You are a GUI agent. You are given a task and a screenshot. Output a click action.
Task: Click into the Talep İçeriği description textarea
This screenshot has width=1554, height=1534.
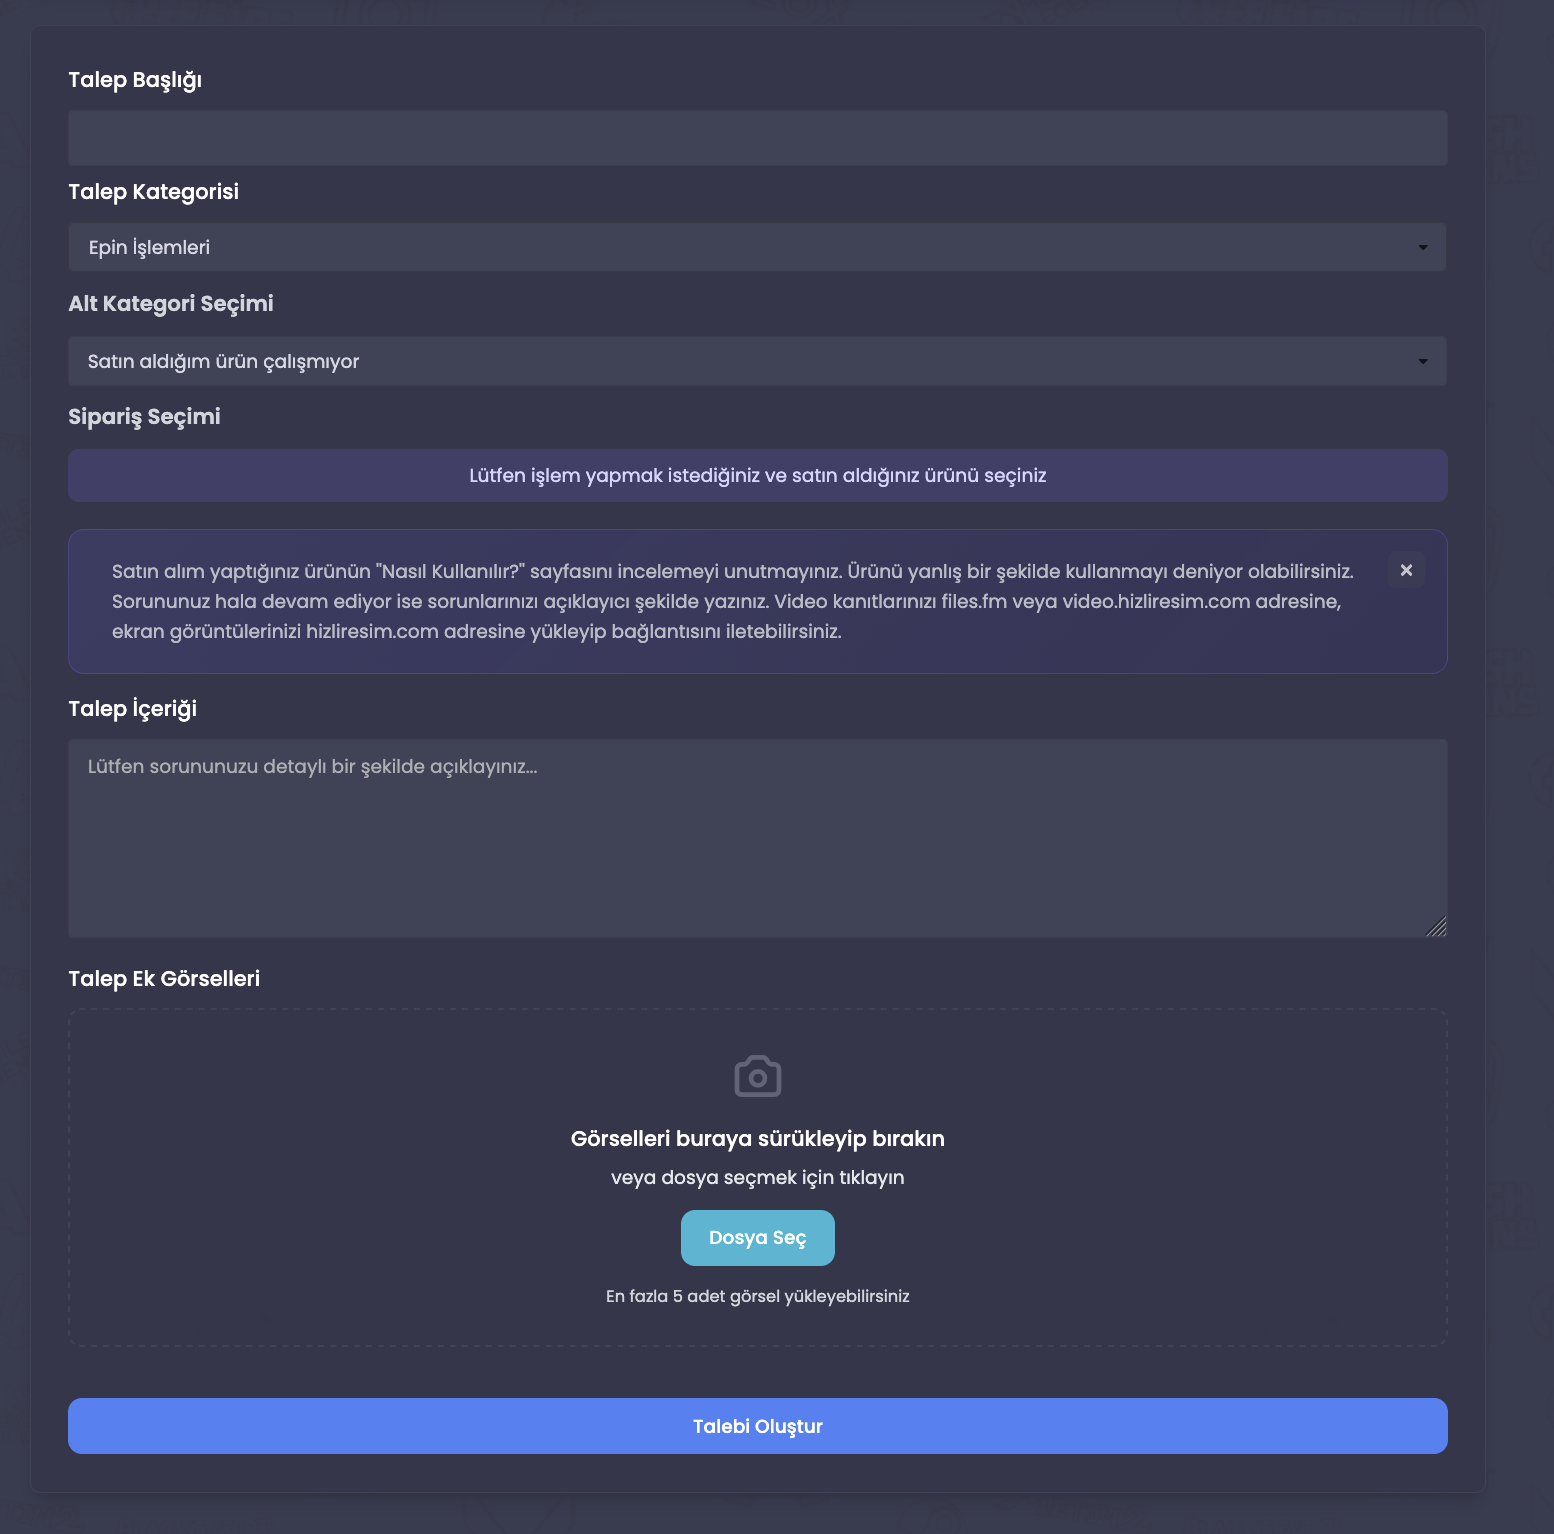tap(757, 838)
